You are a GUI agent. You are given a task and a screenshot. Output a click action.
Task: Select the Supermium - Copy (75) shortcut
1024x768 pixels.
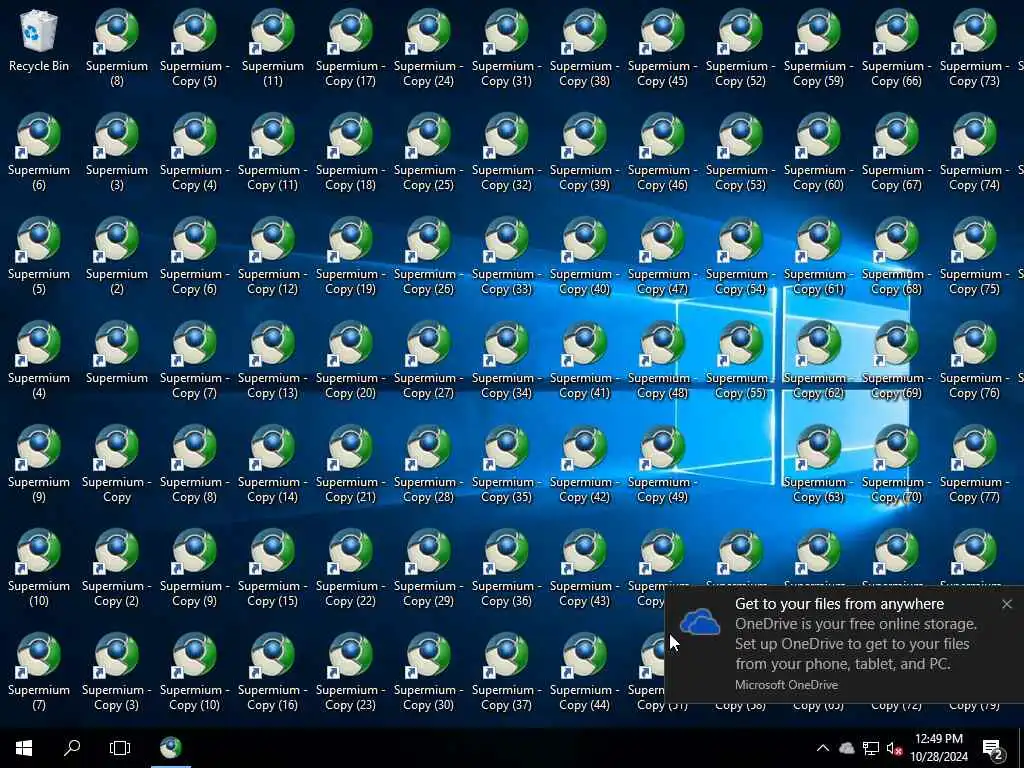(974, 256)
